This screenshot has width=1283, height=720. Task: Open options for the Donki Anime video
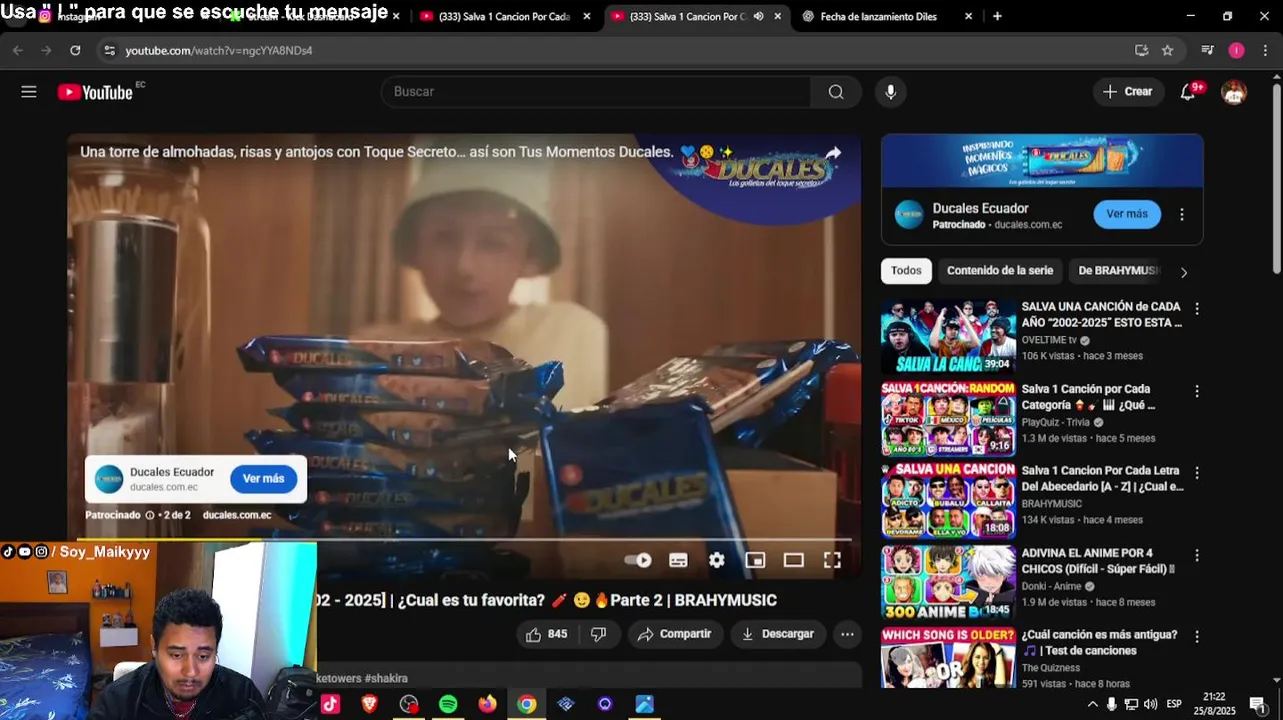point(1197,555)
